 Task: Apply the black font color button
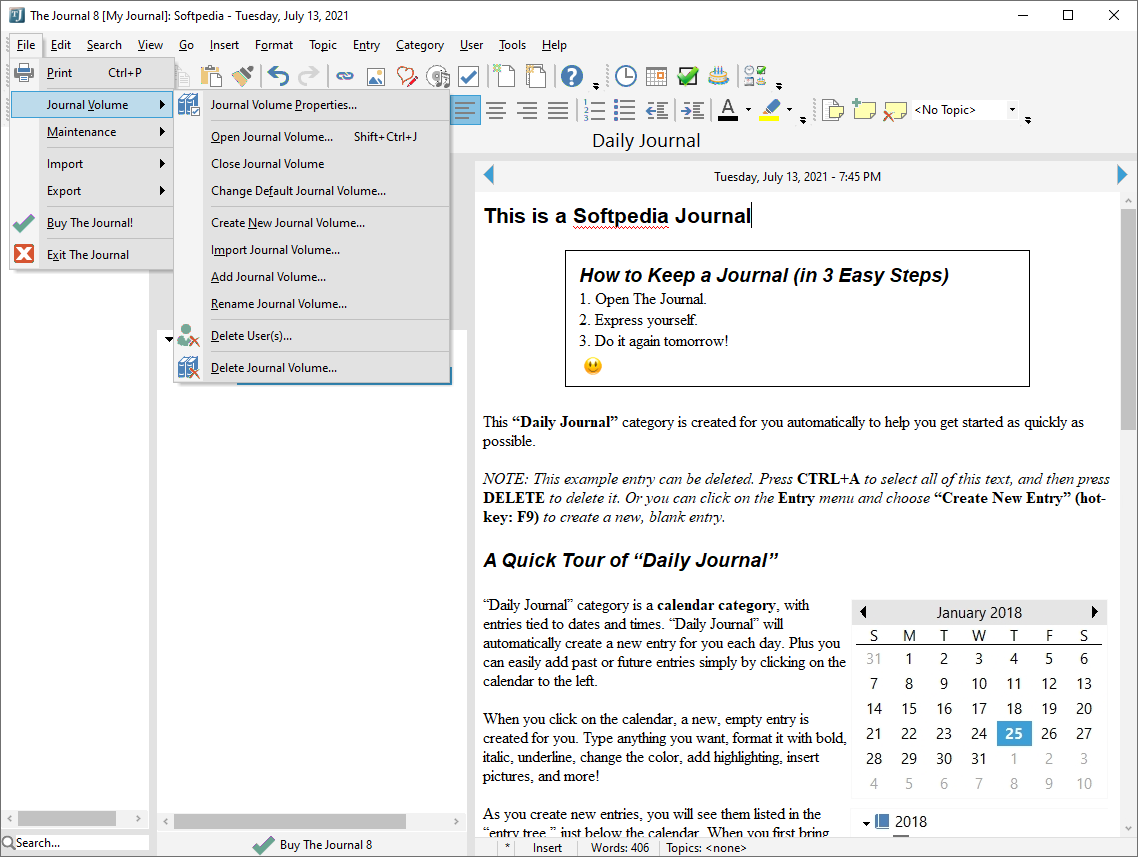click(729, 110)
